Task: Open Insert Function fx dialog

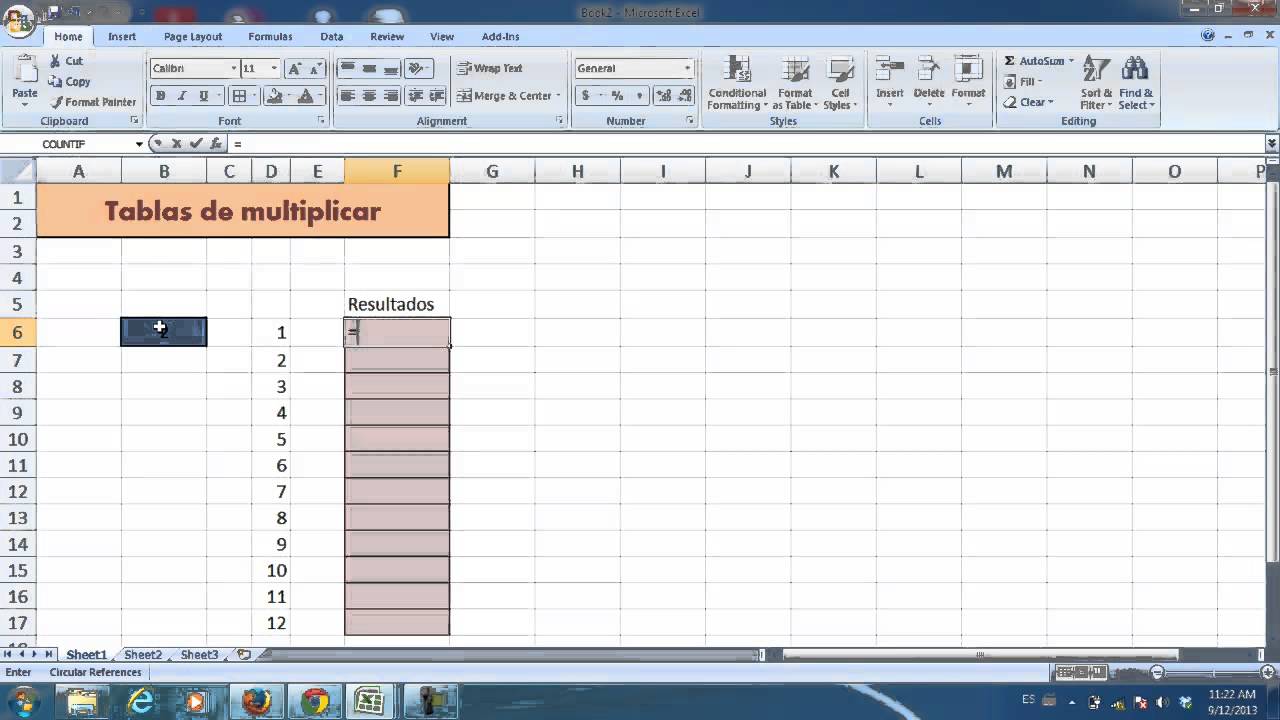Action: [x=216, y=144]
